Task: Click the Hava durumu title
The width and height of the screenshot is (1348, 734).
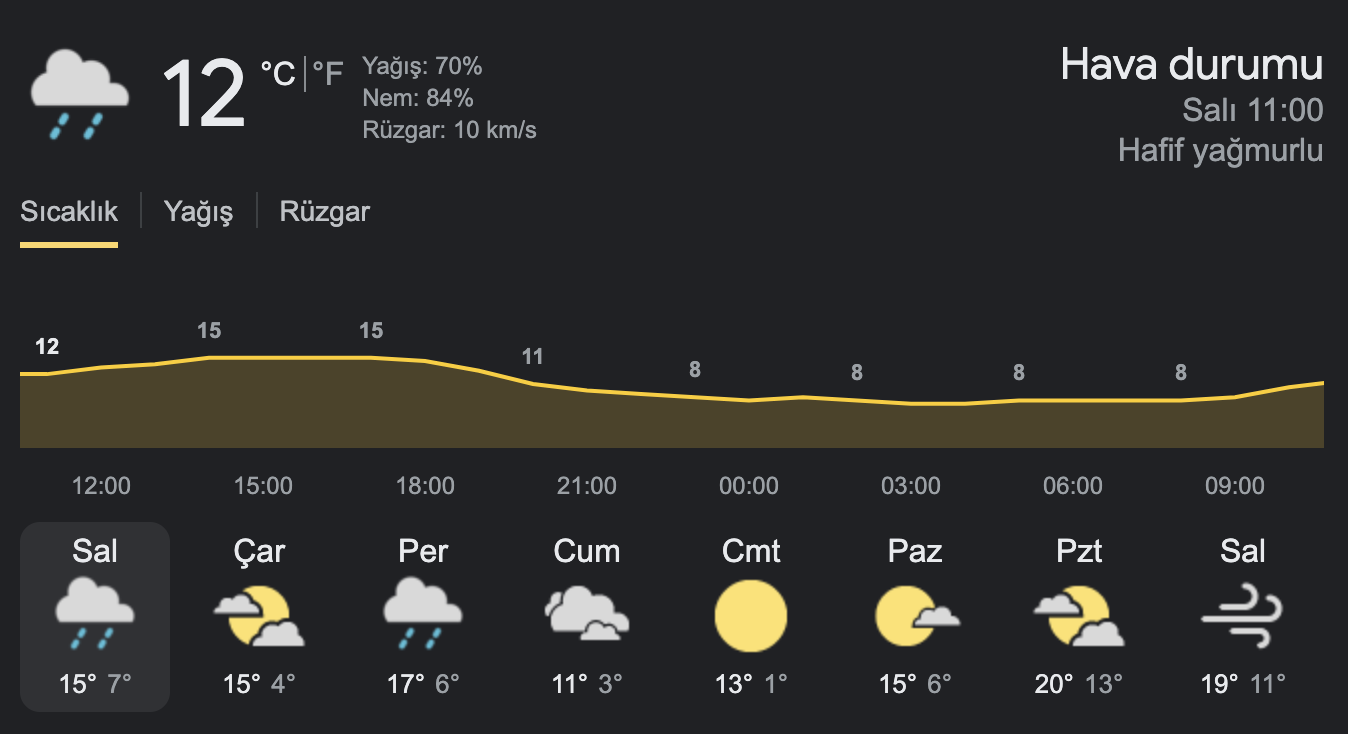Action: pos(1192,65)
